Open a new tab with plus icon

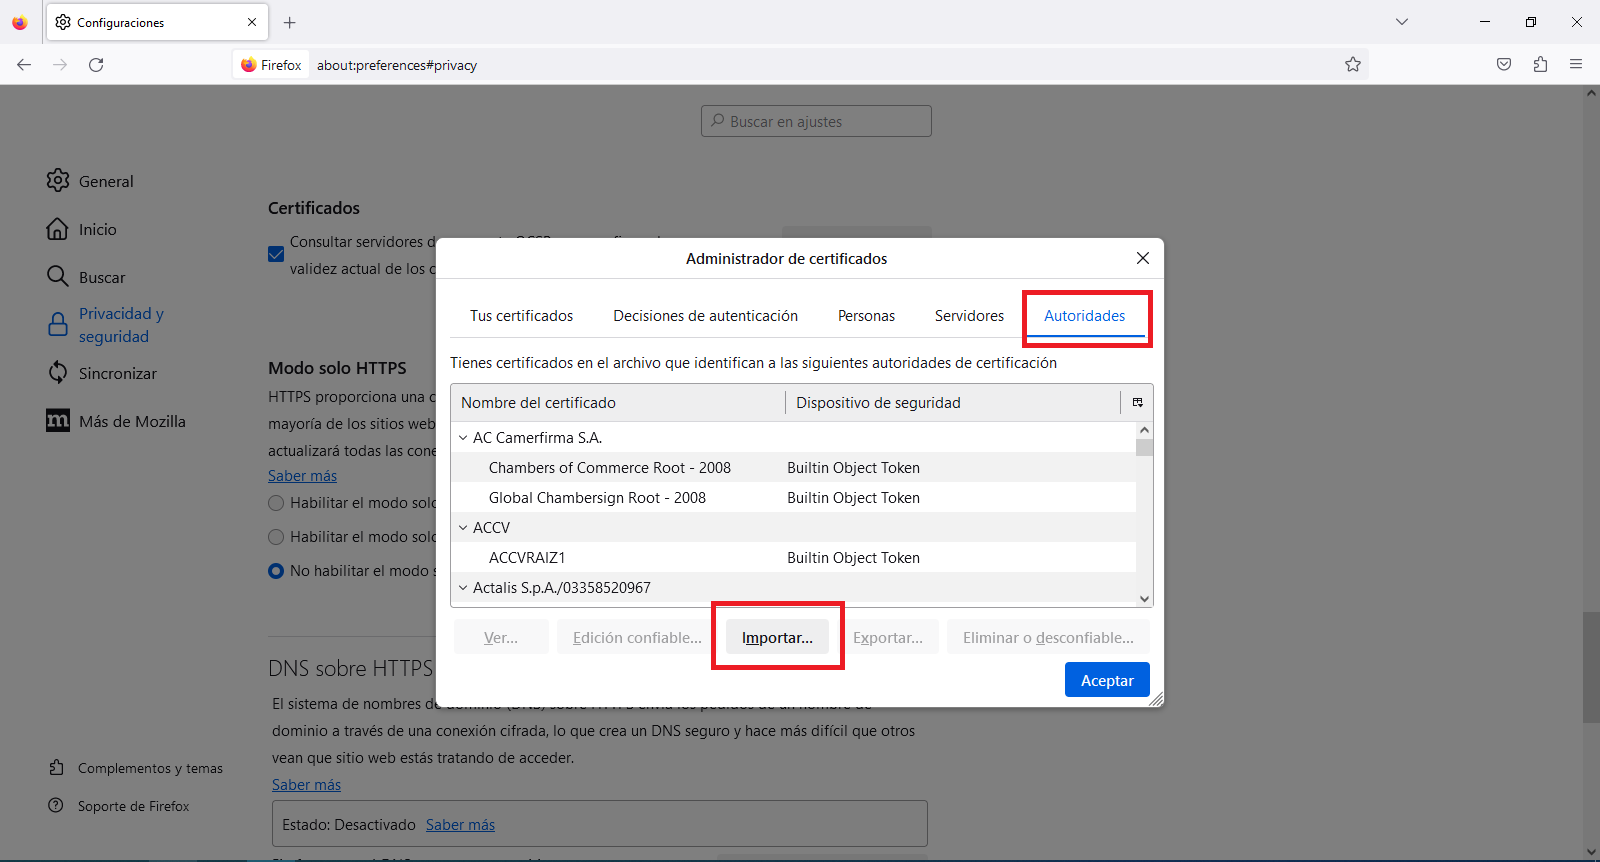coord(289,22)
